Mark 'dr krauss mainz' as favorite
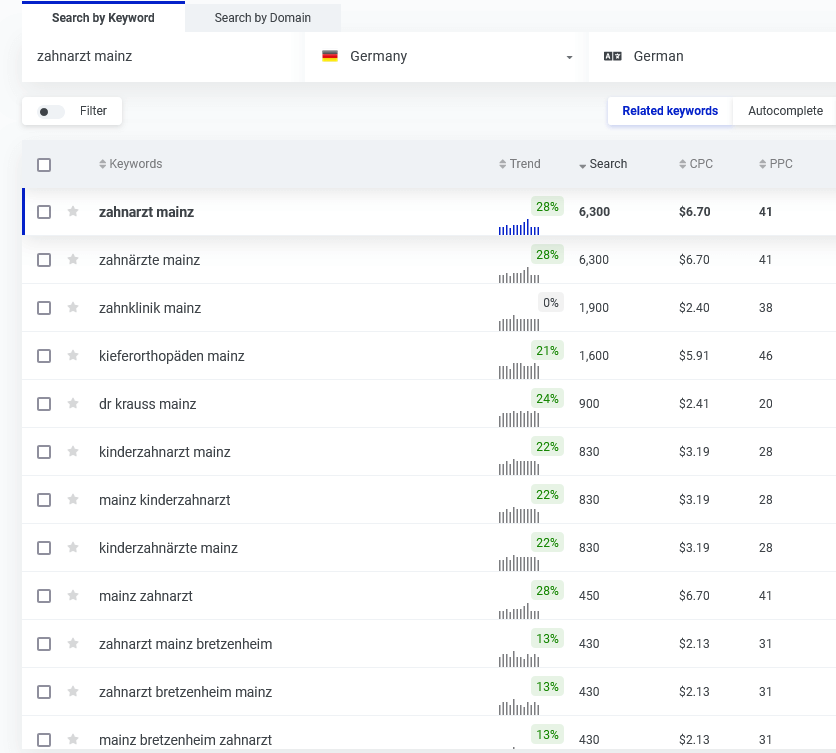This screenshot has width=836, height=753. pos(73,404)
